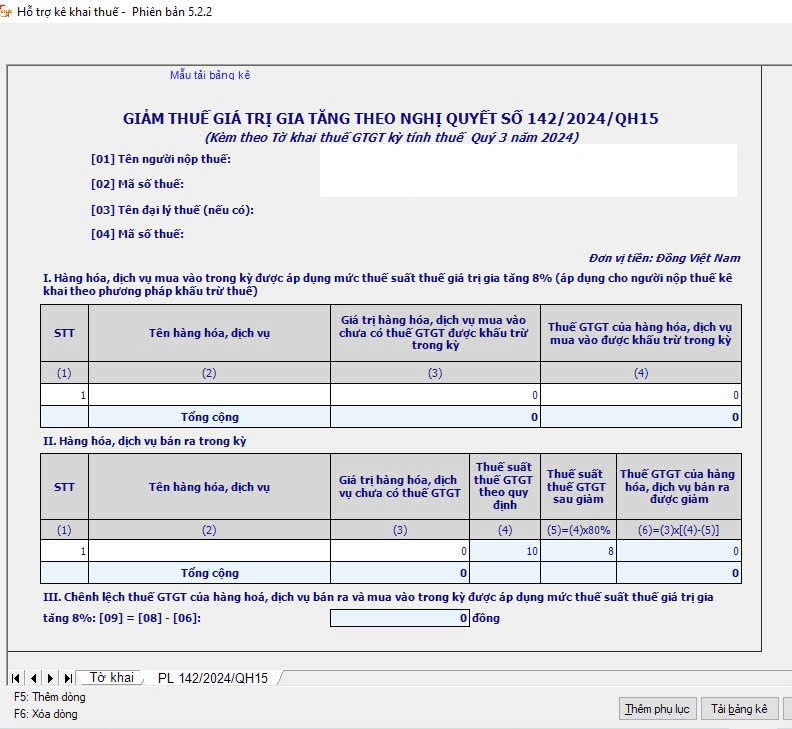Screen dimensions: 792x729
Task: Select section II goods value cell in row 1
Action: (400, 551)
